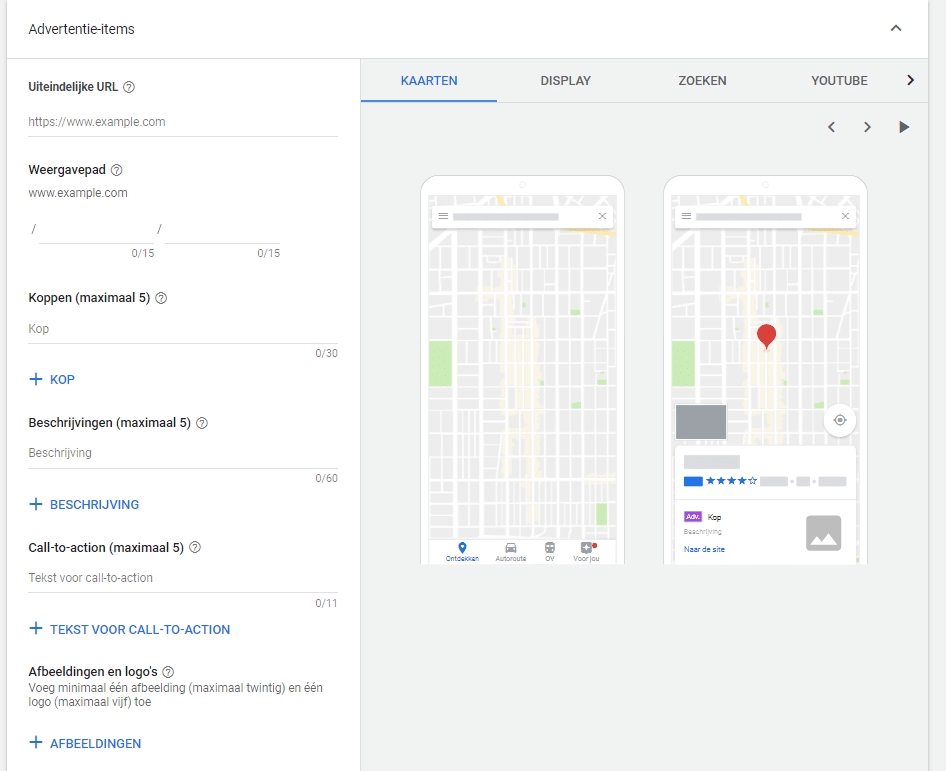The image size is (946, 771).
Task: Open help for Uiteindelijke URL
Action: pyautogui.click(x=129, y=87)
